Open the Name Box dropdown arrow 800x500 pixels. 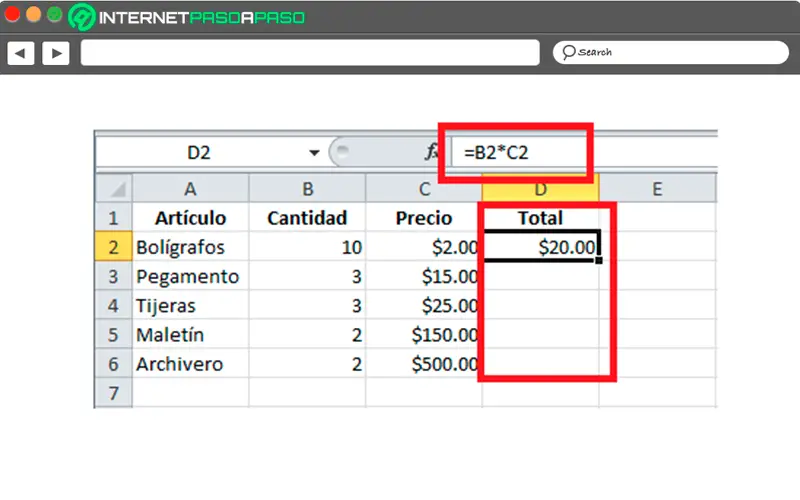point(314,153)
